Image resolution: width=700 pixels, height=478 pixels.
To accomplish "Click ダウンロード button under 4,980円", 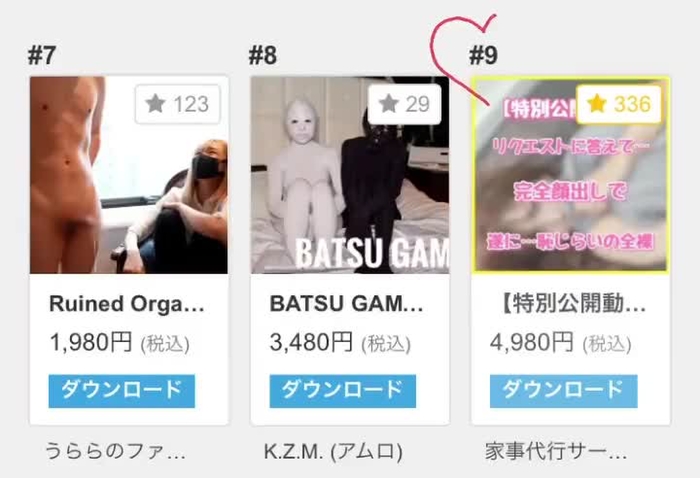I will pyautogui.click(x=563, y=391).
